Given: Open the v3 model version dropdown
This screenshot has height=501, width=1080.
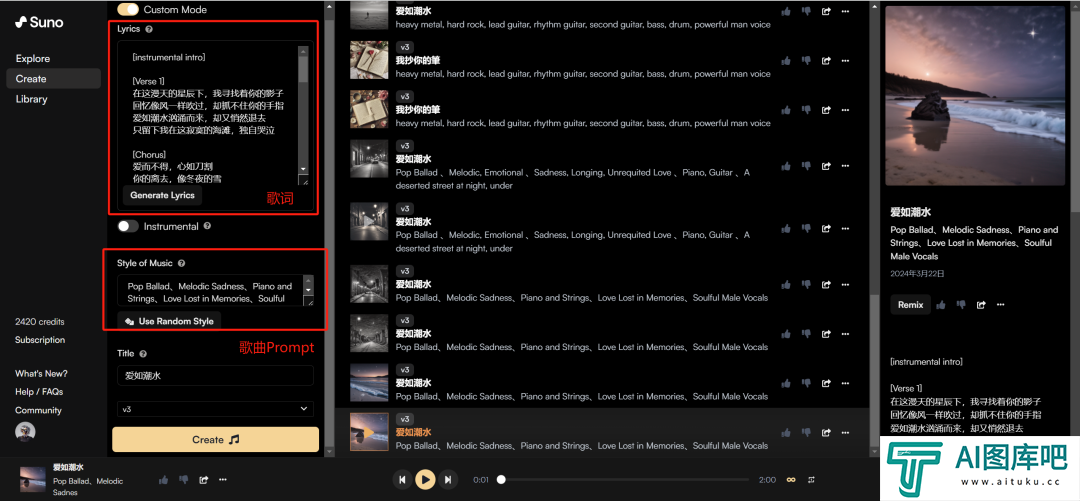Looking at the screenshot, I should click(215, 409).
